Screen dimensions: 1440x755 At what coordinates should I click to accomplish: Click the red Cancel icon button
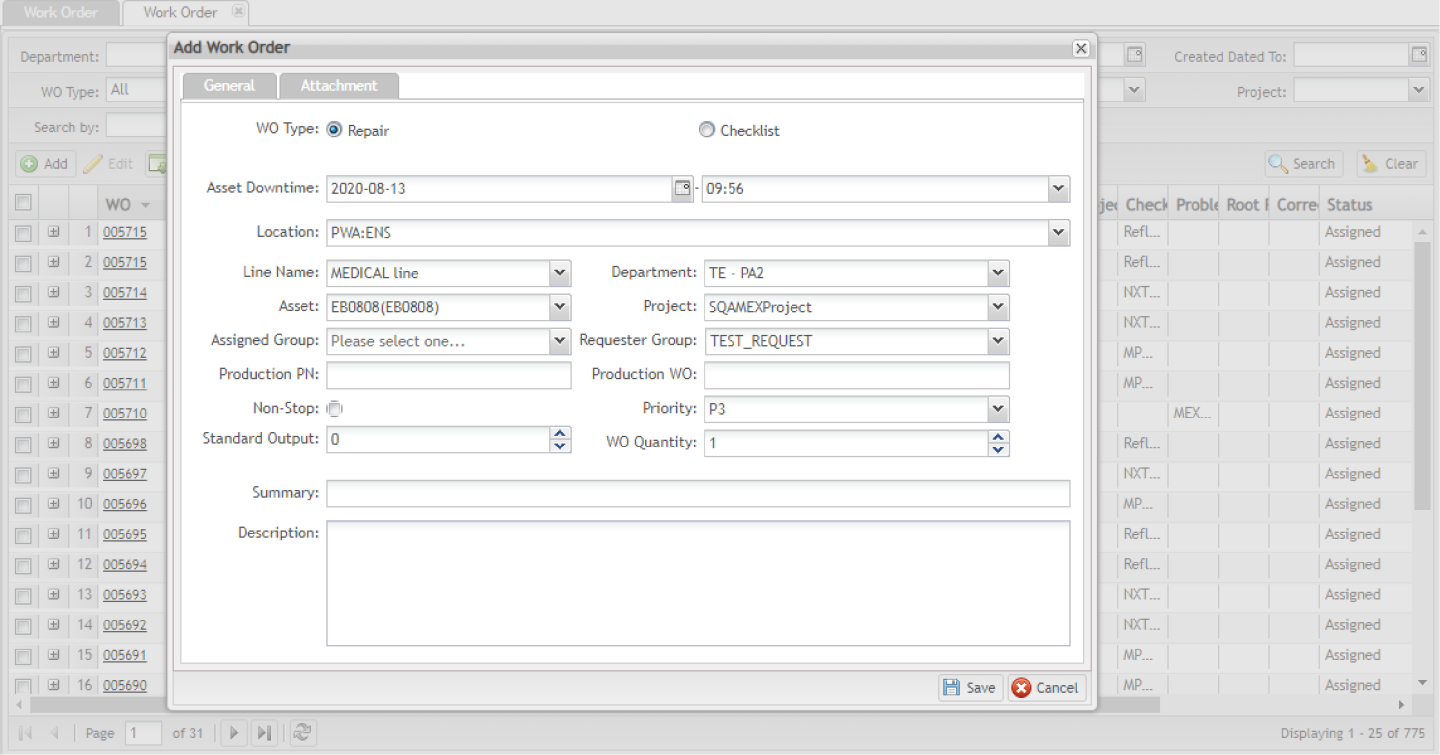[x=1046, y=687]
